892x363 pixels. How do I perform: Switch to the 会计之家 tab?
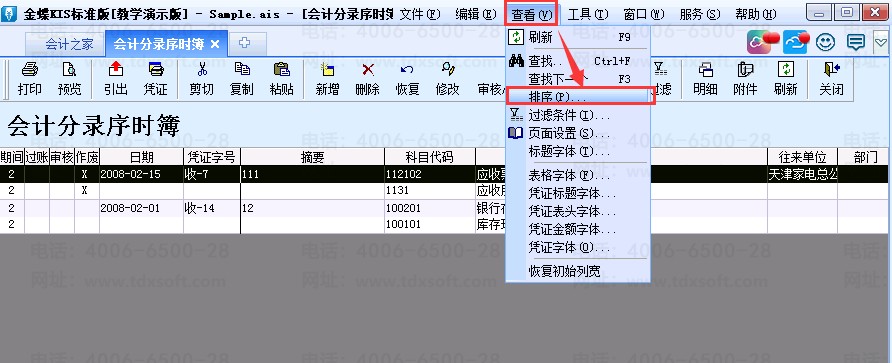pos(69,44)
